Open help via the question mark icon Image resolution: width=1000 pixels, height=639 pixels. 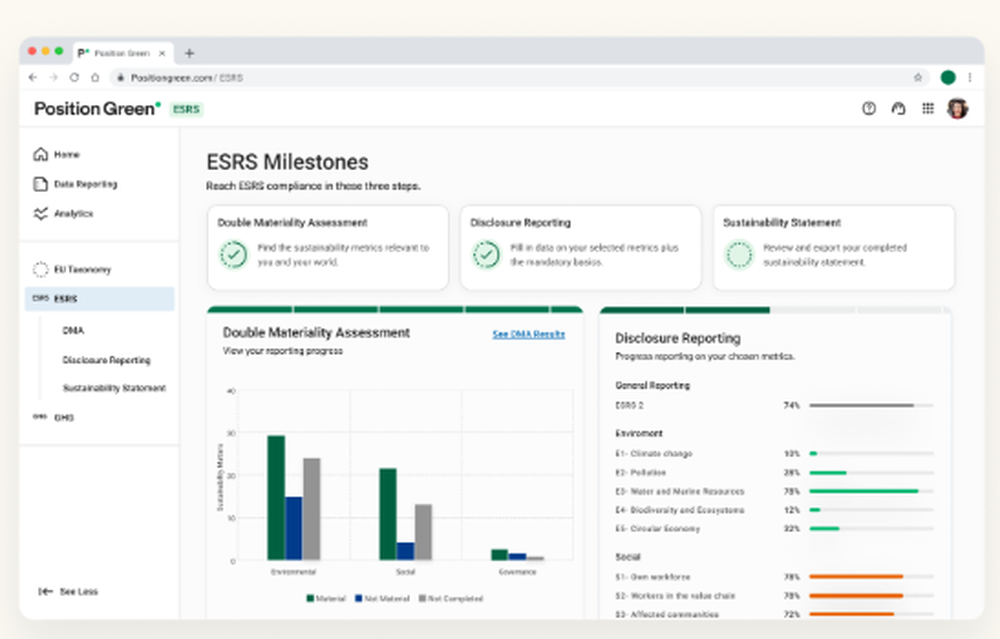click(x=869, y=108)
